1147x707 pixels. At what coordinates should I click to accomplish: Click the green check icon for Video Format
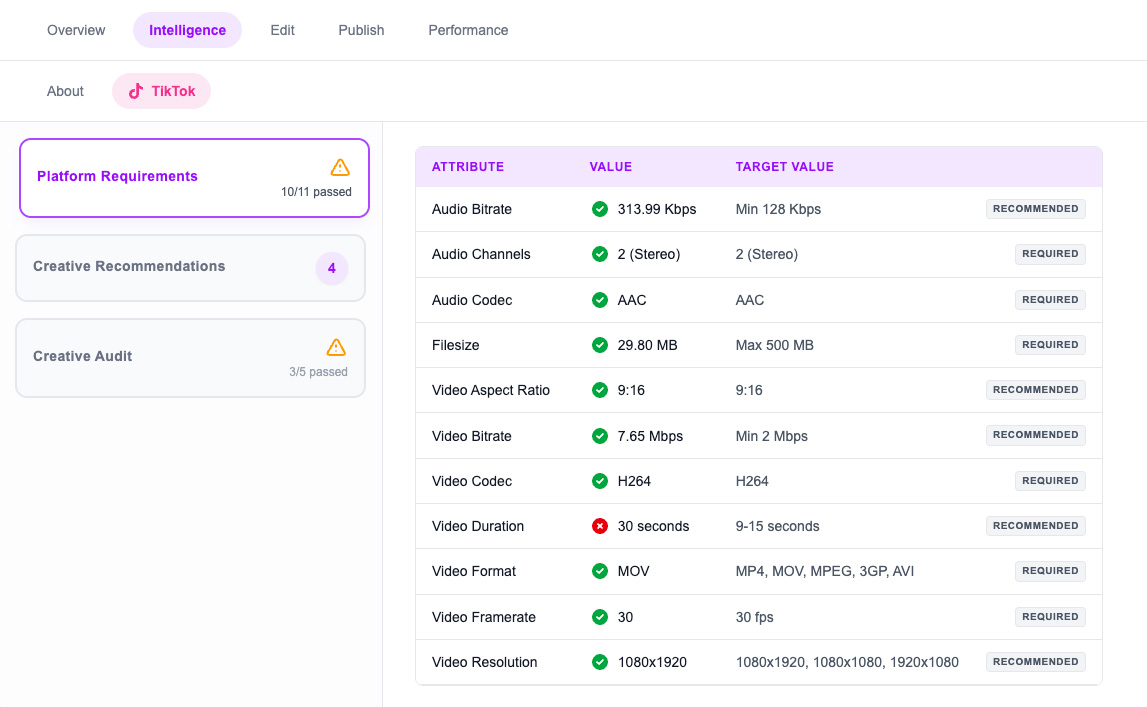click(600, 571)
